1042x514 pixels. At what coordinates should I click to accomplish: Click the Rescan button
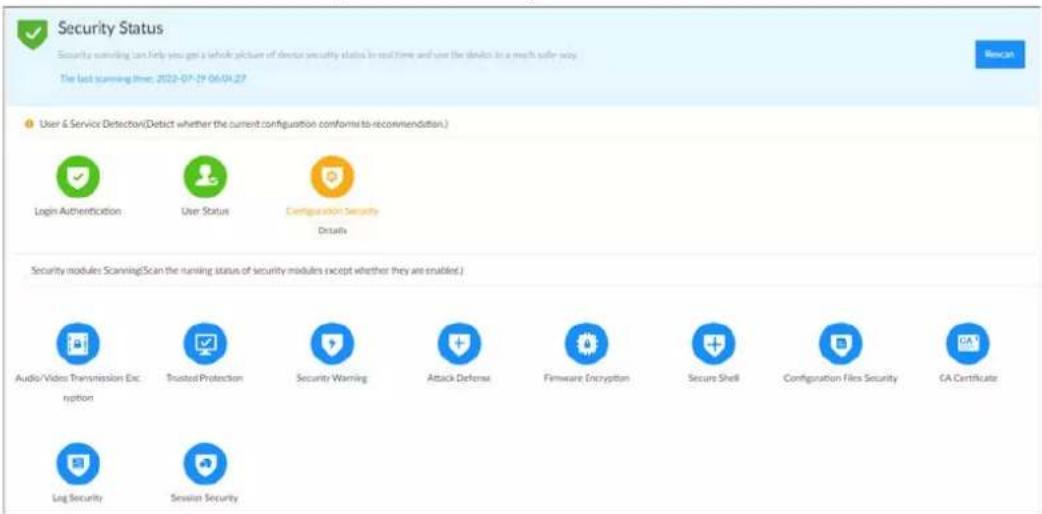tap(999, 55)
